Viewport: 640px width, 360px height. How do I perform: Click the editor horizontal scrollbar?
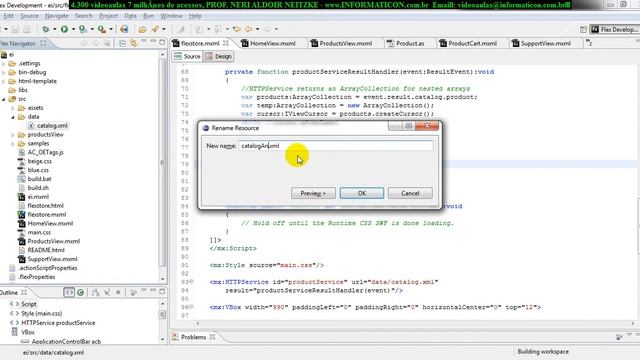click(414, 323)
